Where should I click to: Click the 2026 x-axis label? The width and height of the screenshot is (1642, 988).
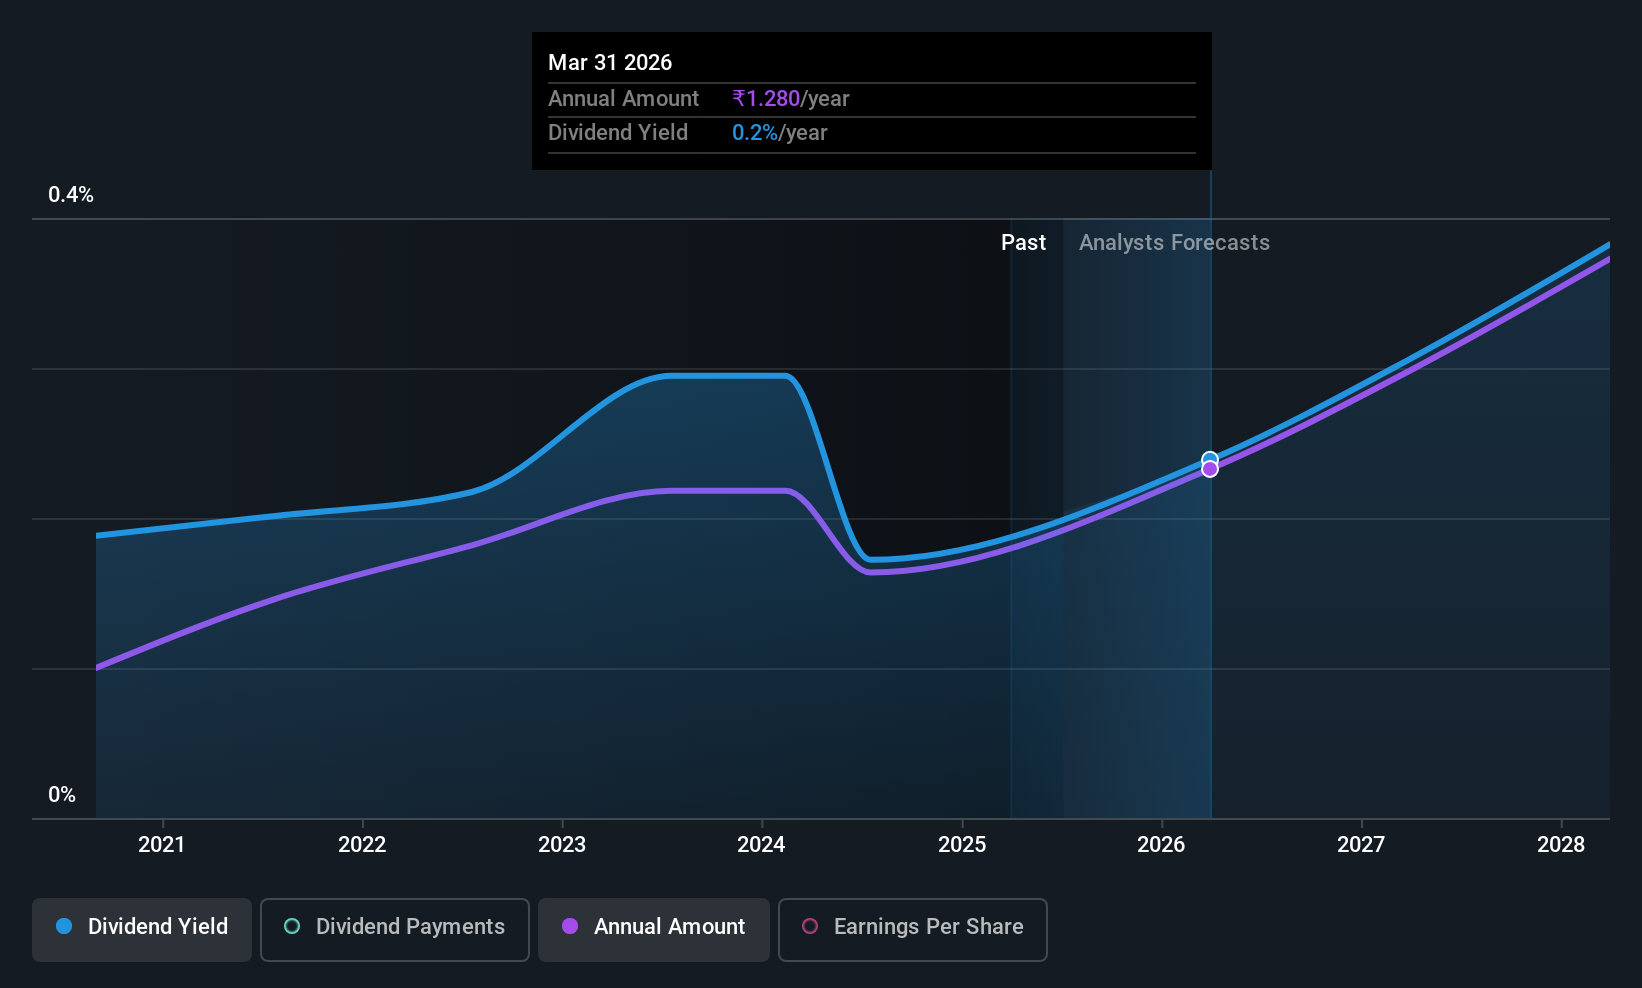click(x=1162, y=845)
